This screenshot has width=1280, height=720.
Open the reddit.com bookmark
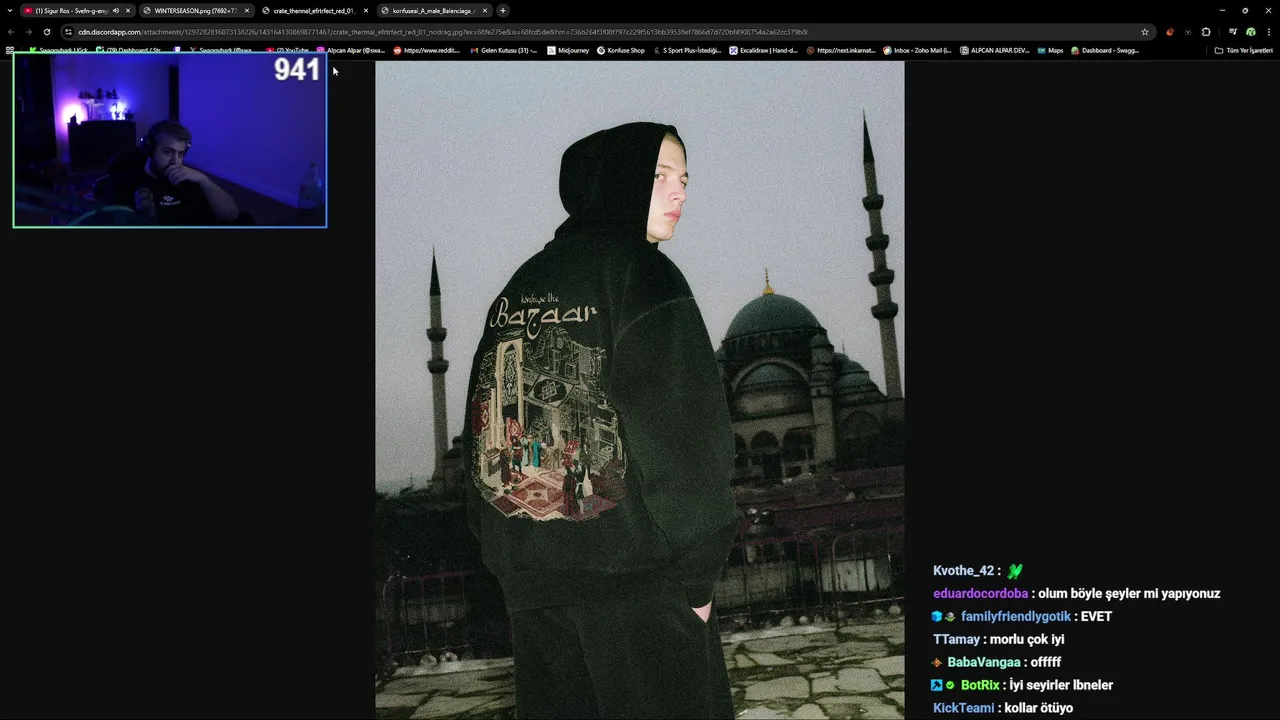[x=427, y=50]
